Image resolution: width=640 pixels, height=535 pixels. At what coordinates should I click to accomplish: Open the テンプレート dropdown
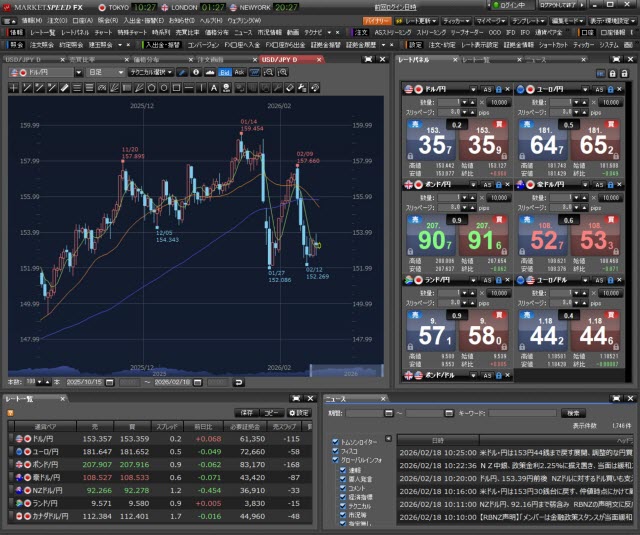click(528, 21)
